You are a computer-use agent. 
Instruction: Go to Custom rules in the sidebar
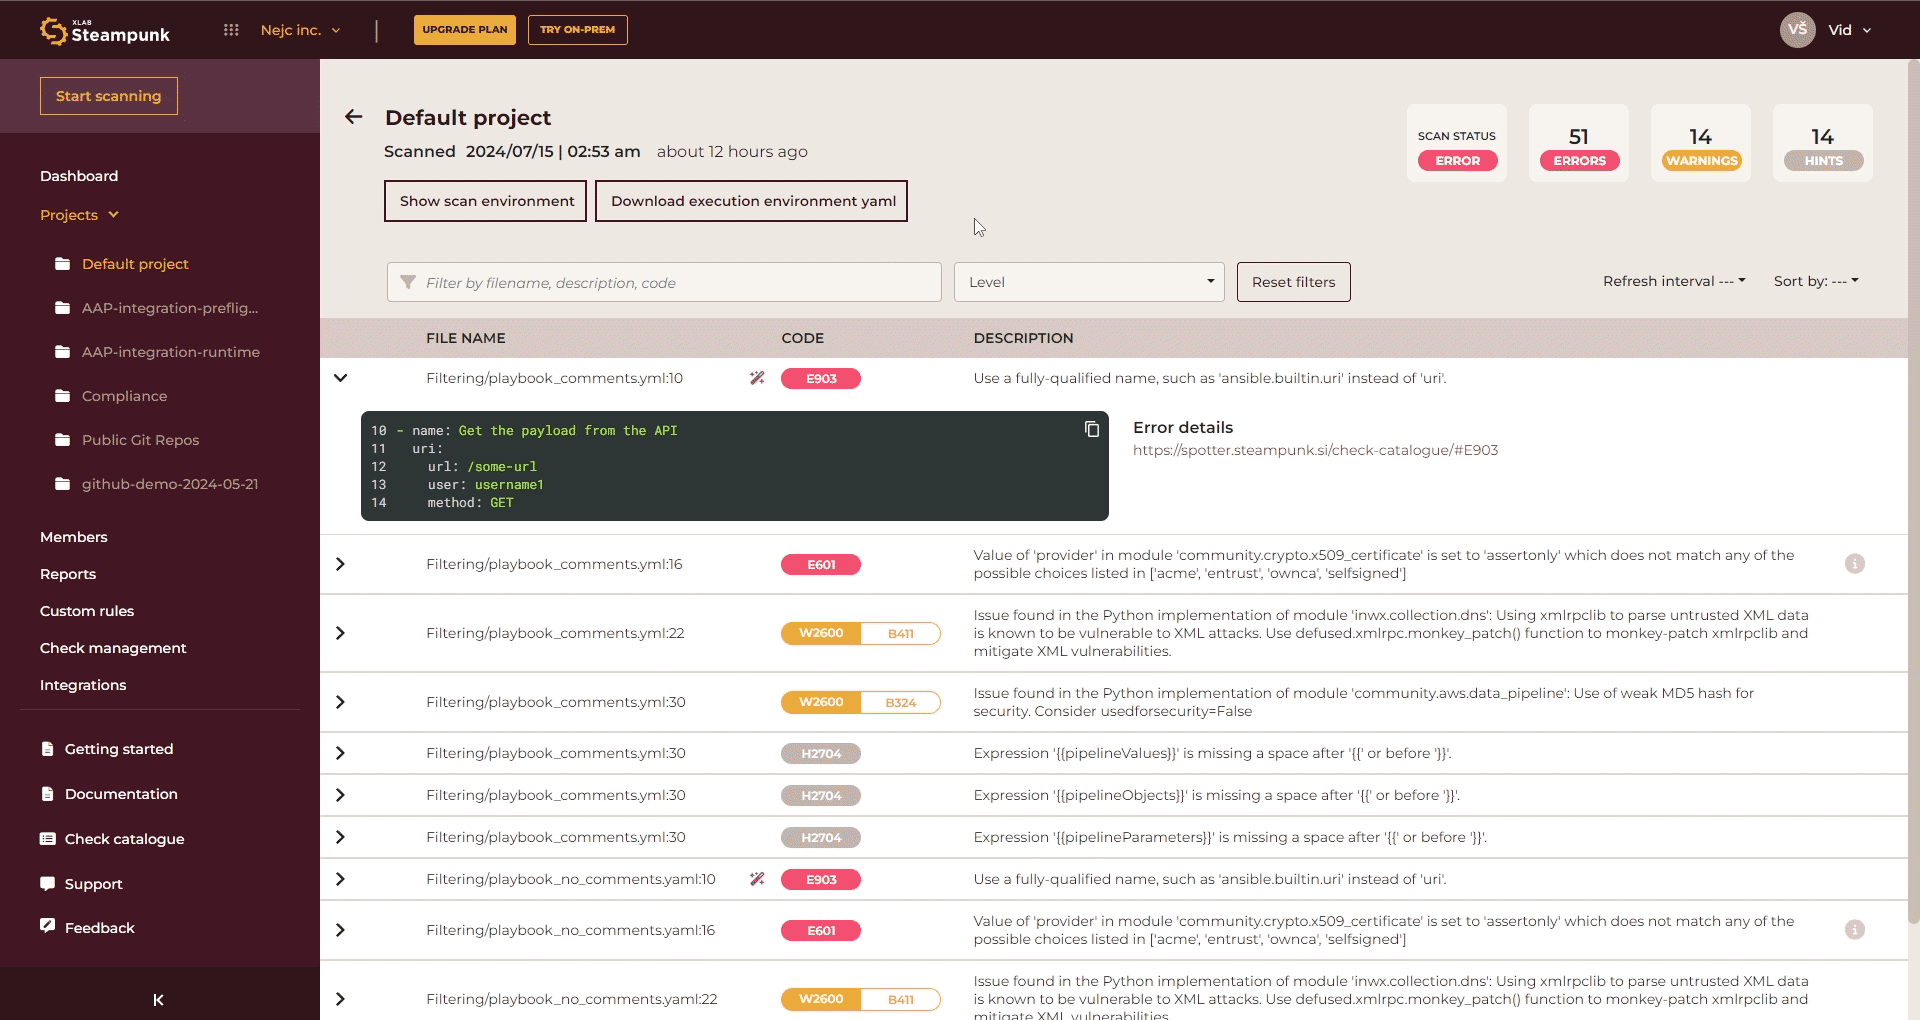(x=87, y=611)
